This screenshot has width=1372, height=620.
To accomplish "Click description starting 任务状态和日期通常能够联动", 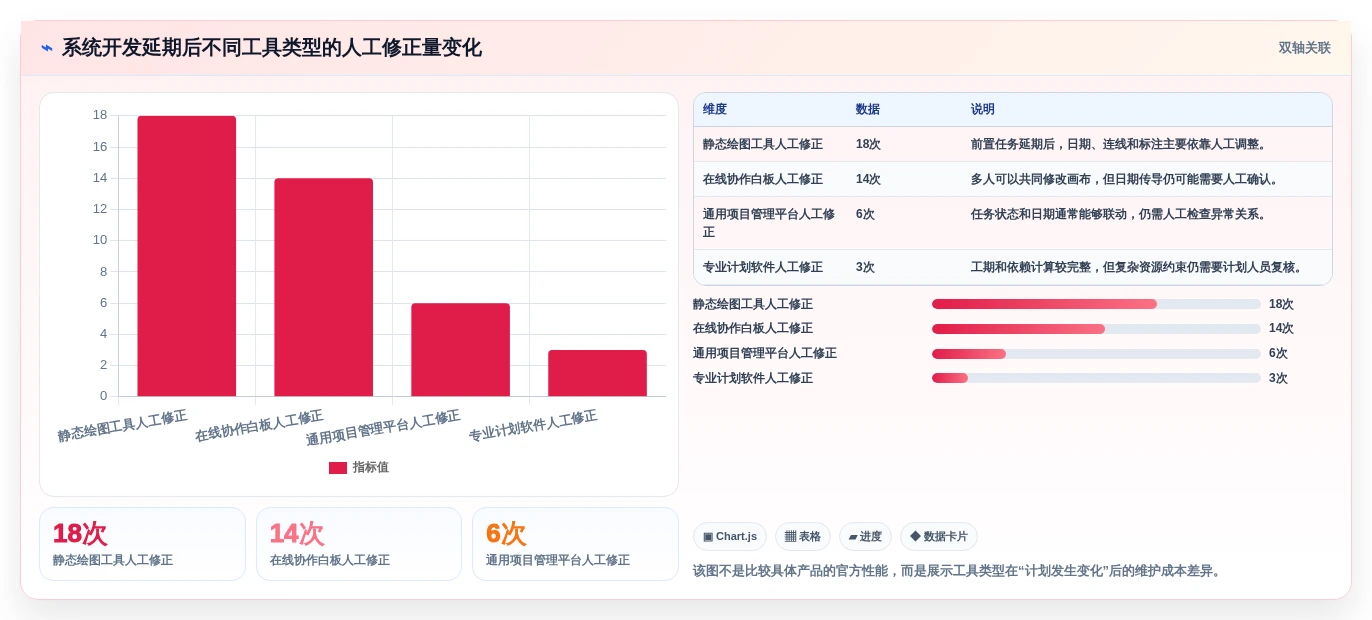I will [1121, 214].
